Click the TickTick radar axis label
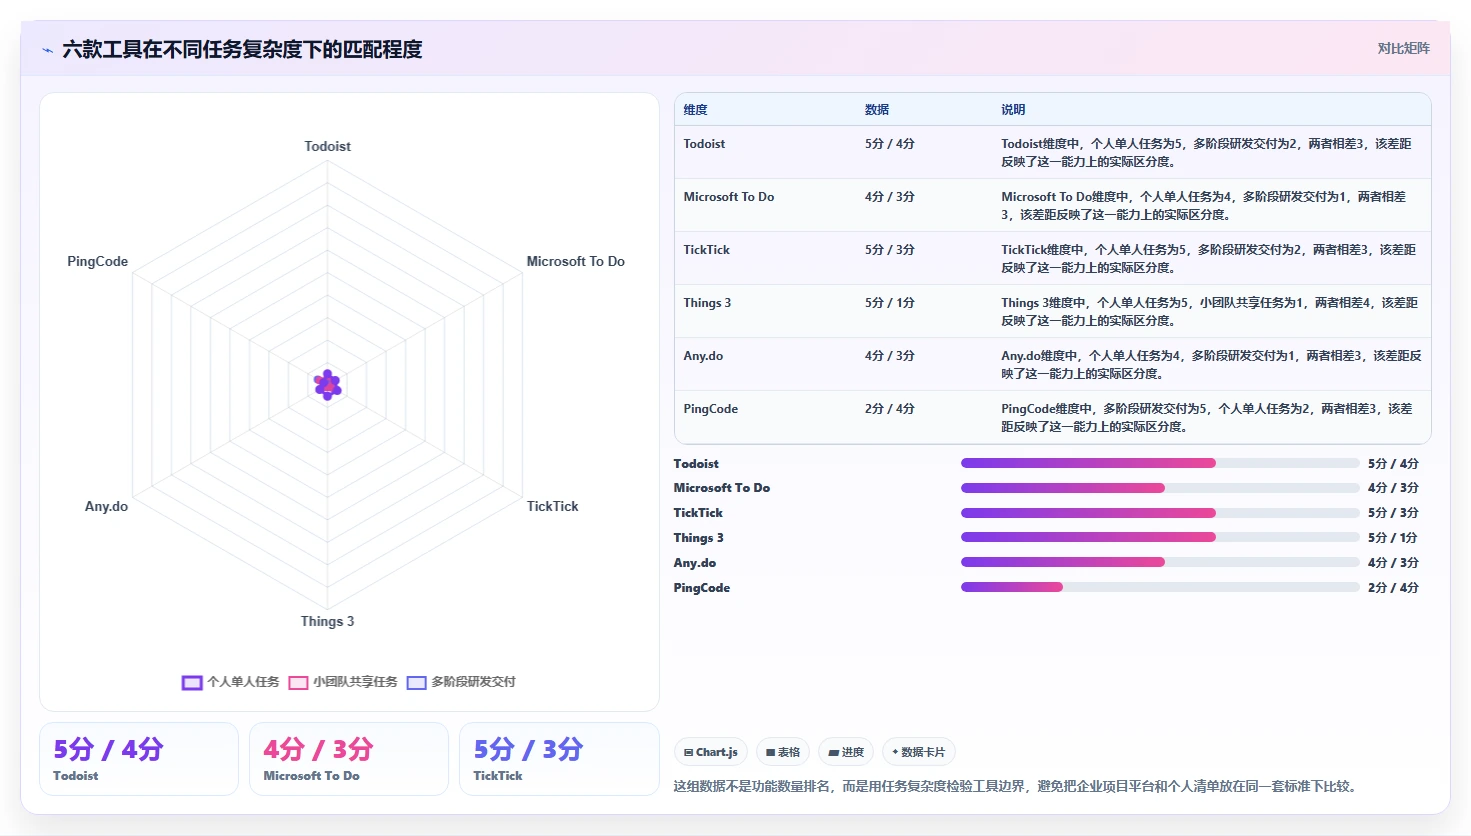This screenshot has height=836, width=1471. click(553, 506)
